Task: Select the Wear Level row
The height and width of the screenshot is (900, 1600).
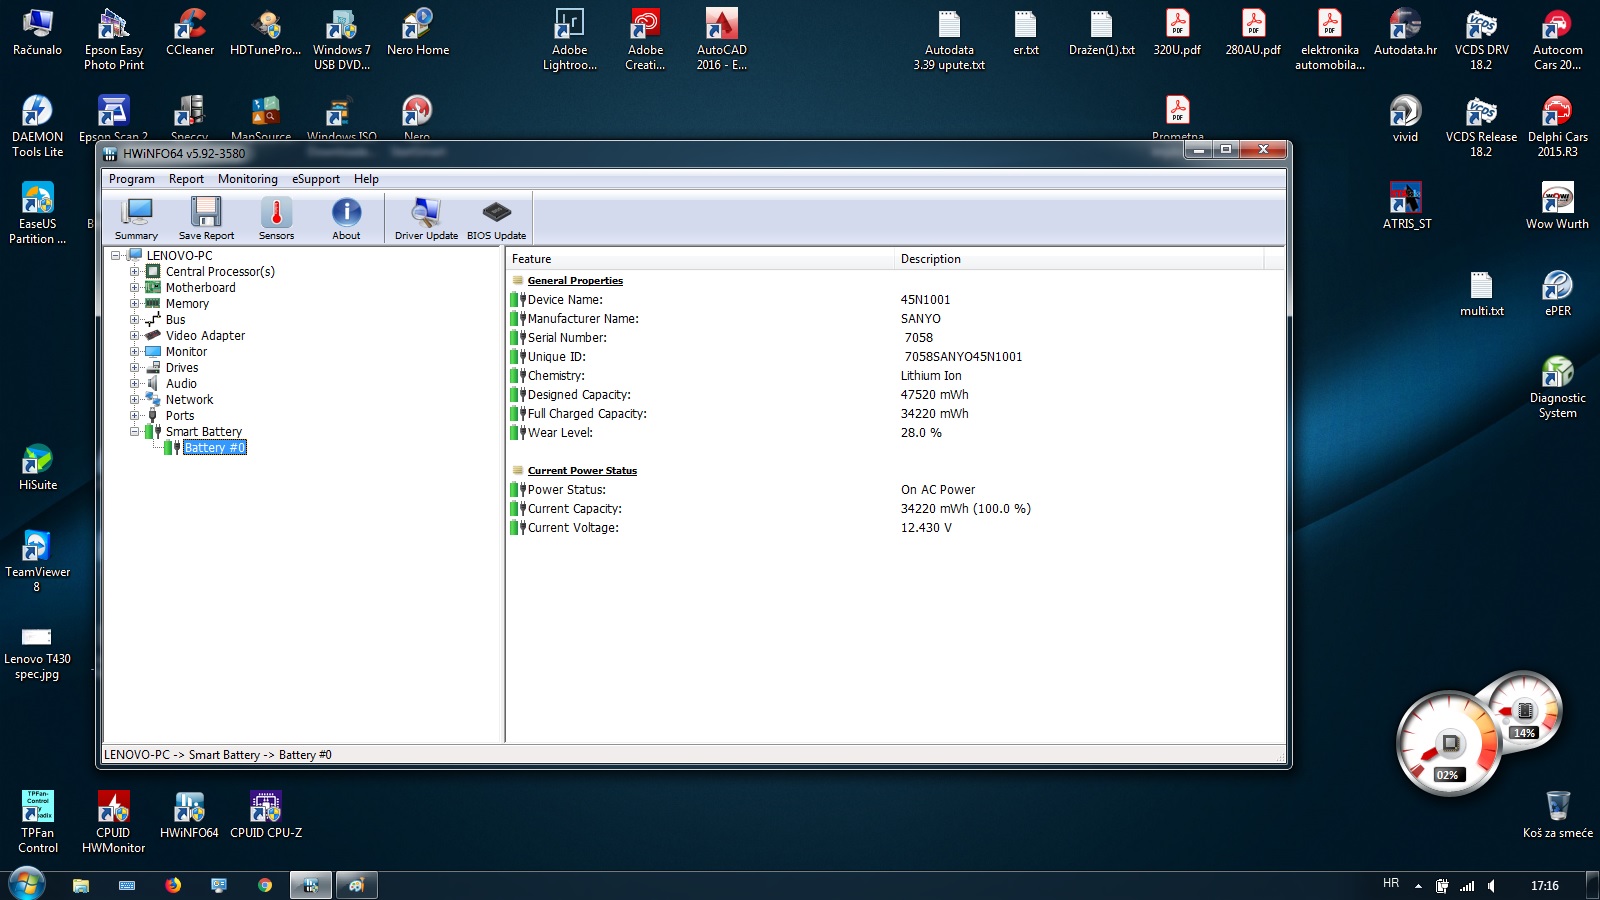Action: (x=895, y=432)
